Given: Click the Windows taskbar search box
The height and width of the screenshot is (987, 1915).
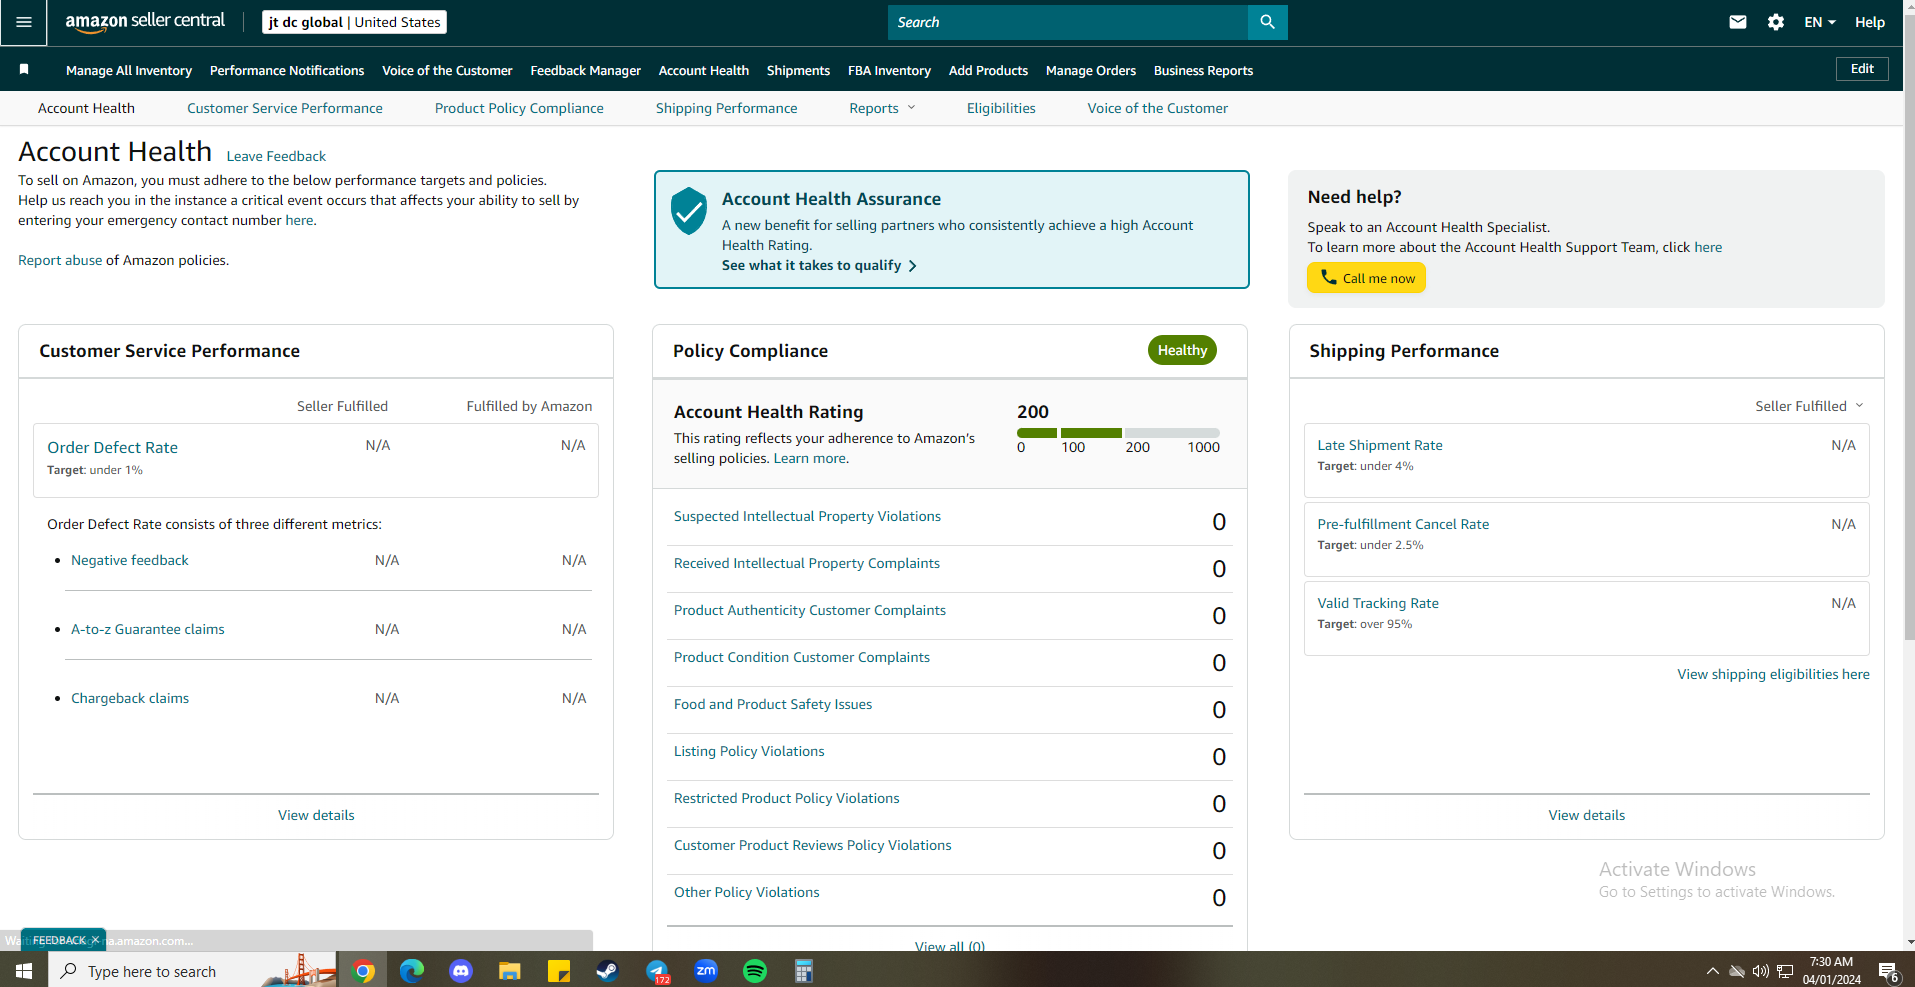Looking at the screenshot, I should [x=194, y=971].
